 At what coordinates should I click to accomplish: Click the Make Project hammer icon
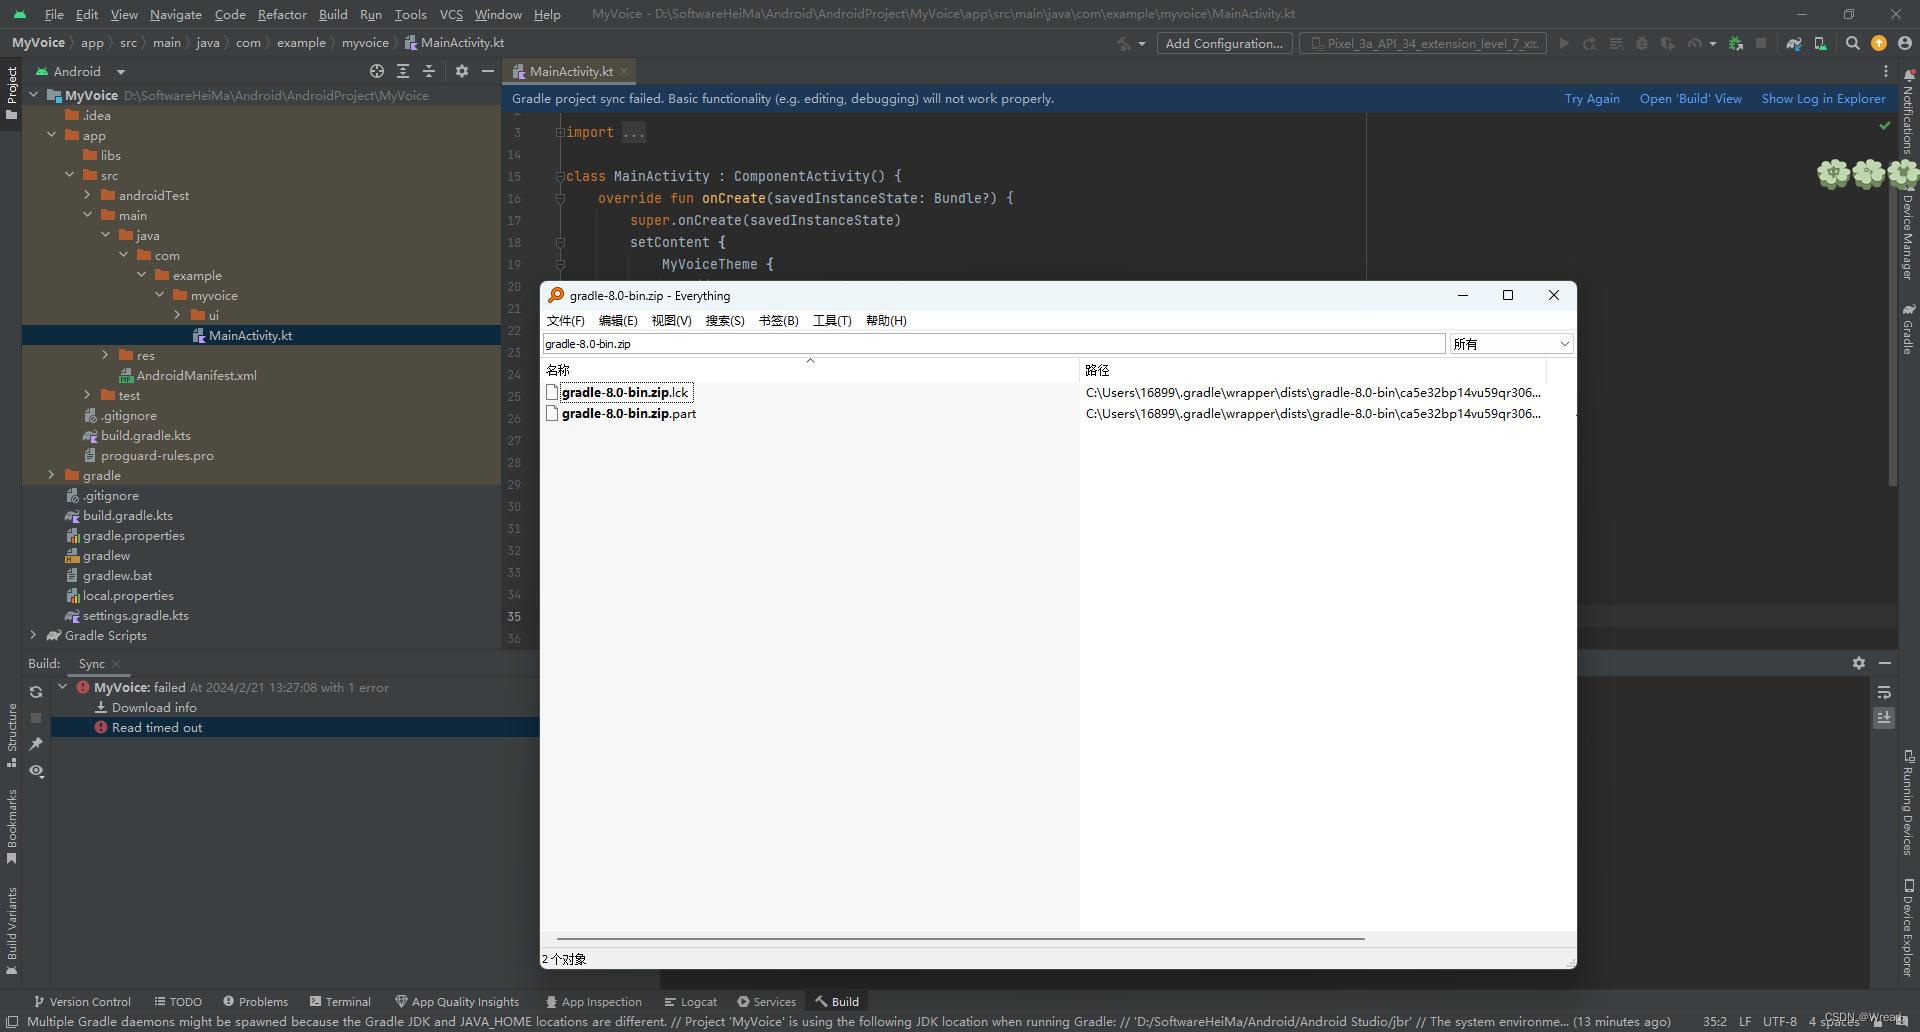click(1123, 43)
